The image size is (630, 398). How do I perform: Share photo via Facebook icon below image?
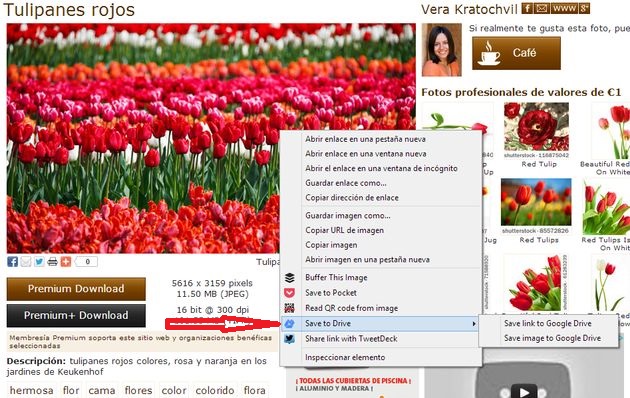pyautogui.click(x=12, y=262)
